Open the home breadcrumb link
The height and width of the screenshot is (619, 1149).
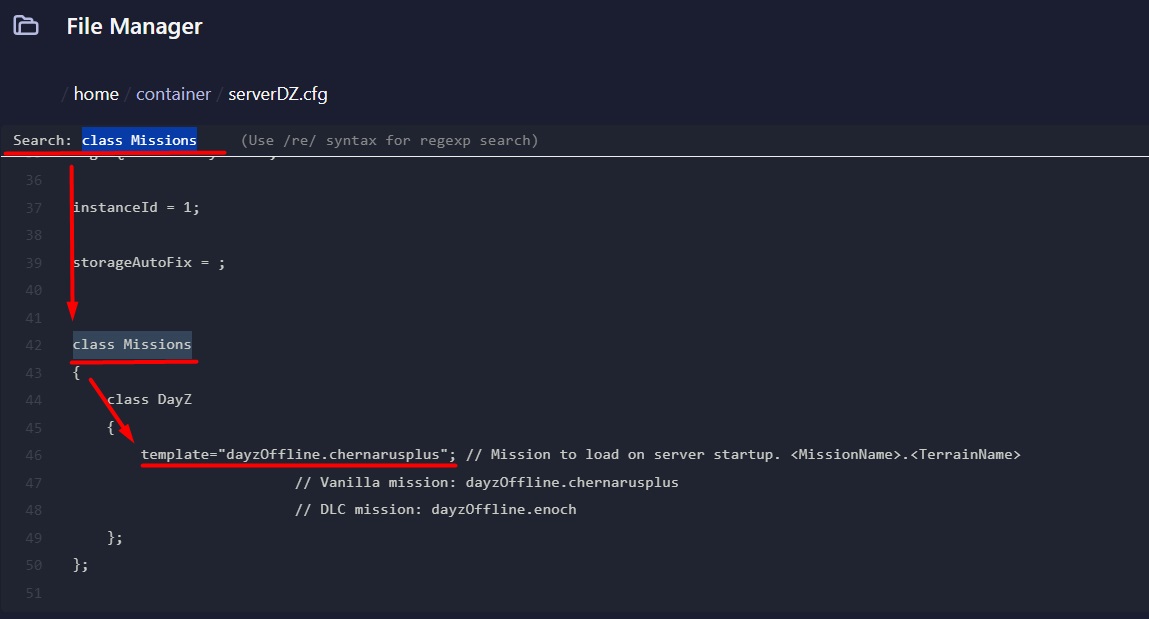click(95, 93)
